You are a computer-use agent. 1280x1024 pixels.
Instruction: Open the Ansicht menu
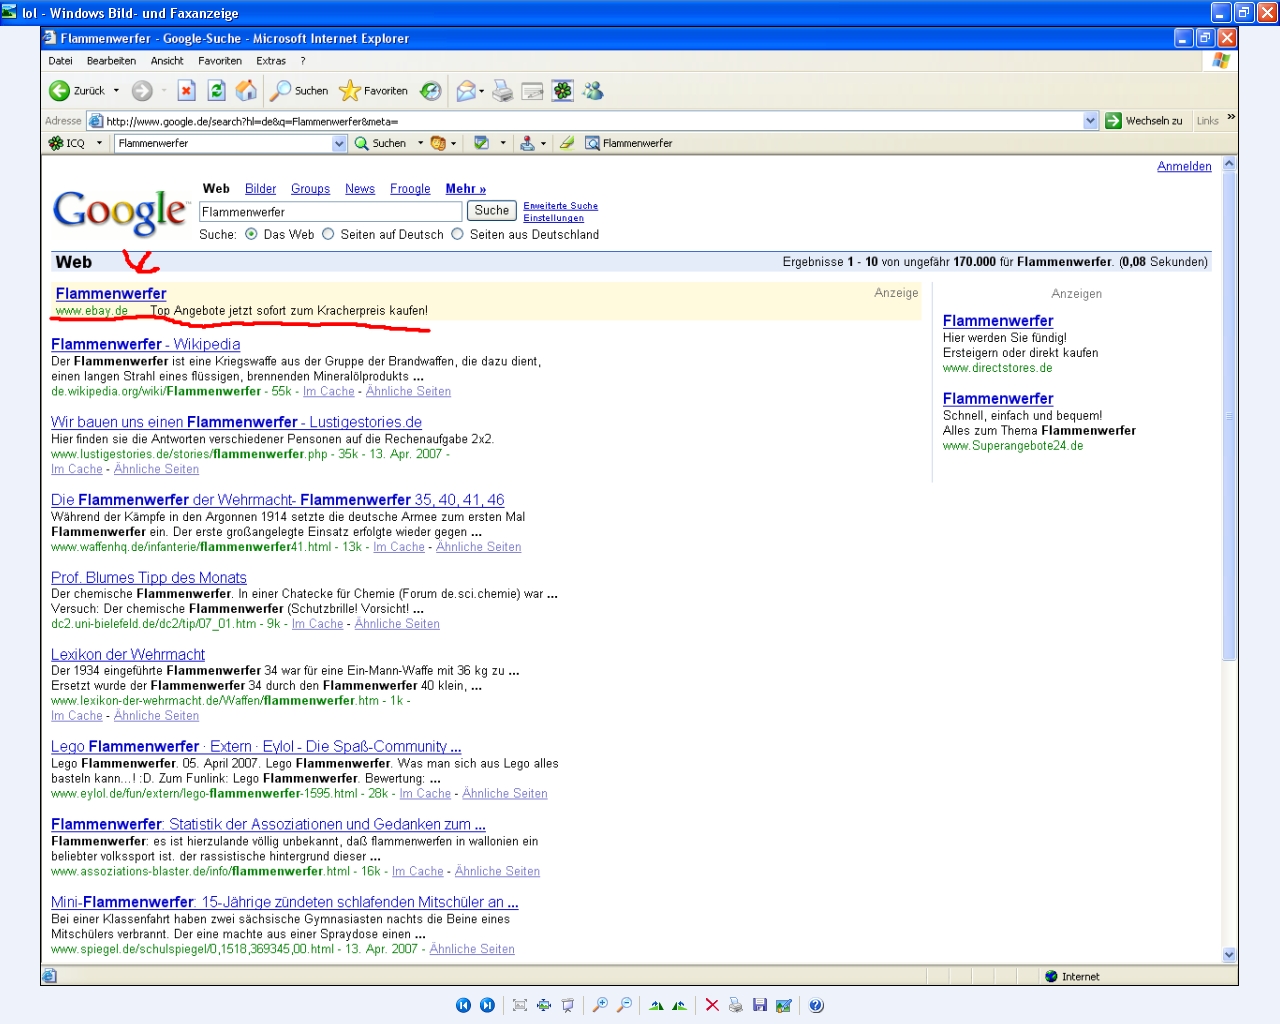click(x=167, y=61)
